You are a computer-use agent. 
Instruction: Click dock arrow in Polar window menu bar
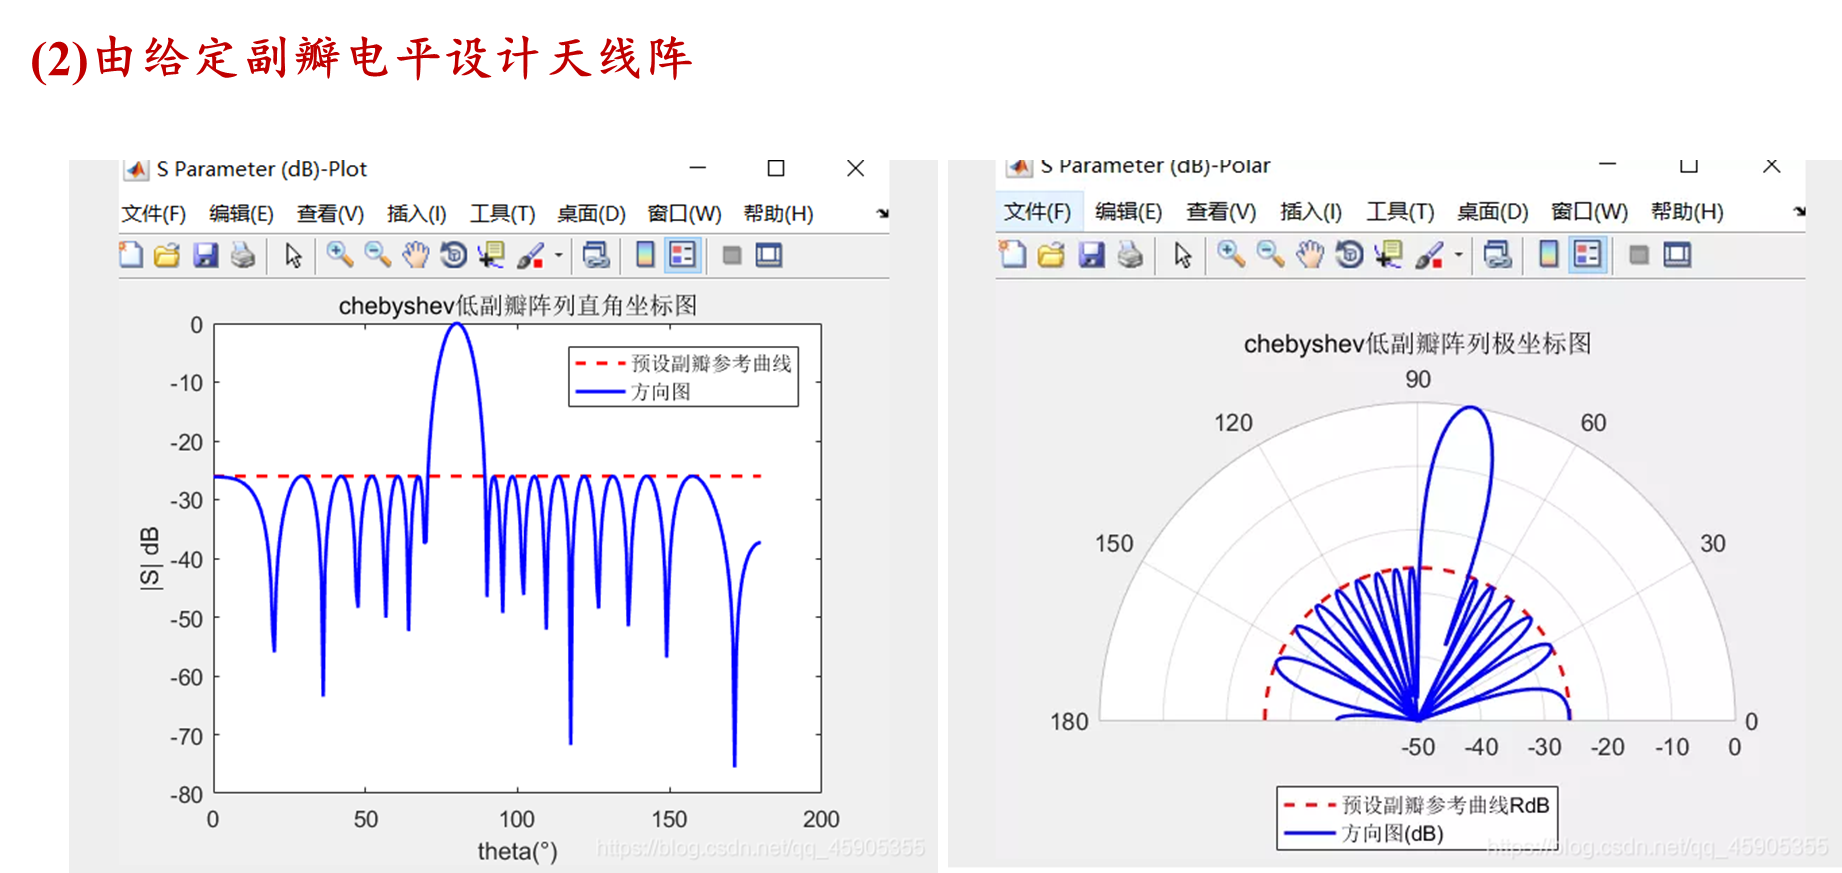1799,211
